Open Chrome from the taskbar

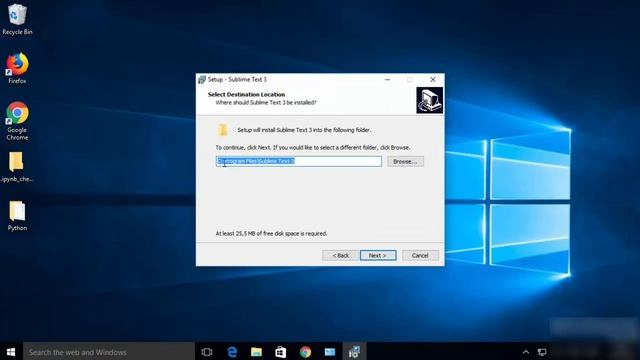(305, 352)
